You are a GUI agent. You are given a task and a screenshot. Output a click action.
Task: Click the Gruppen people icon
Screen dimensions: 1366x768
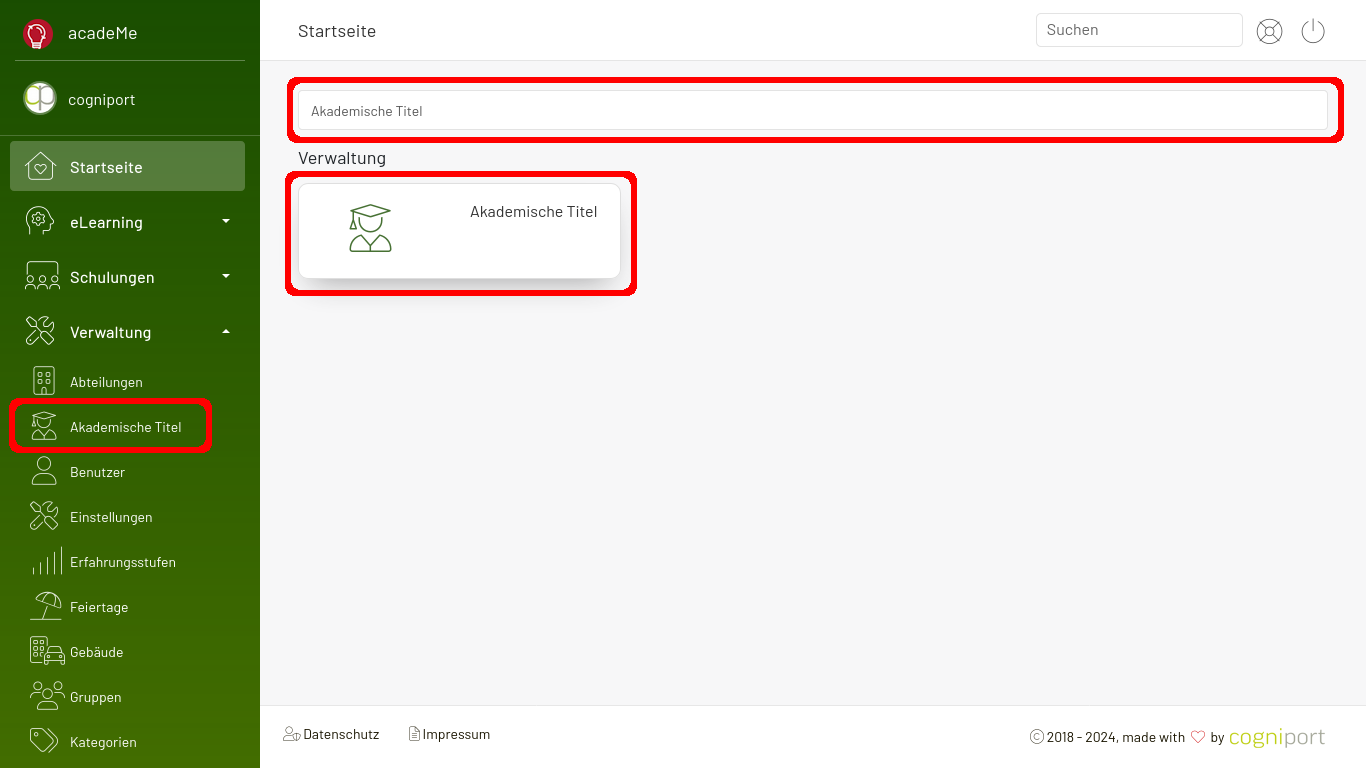click(47, 695)
